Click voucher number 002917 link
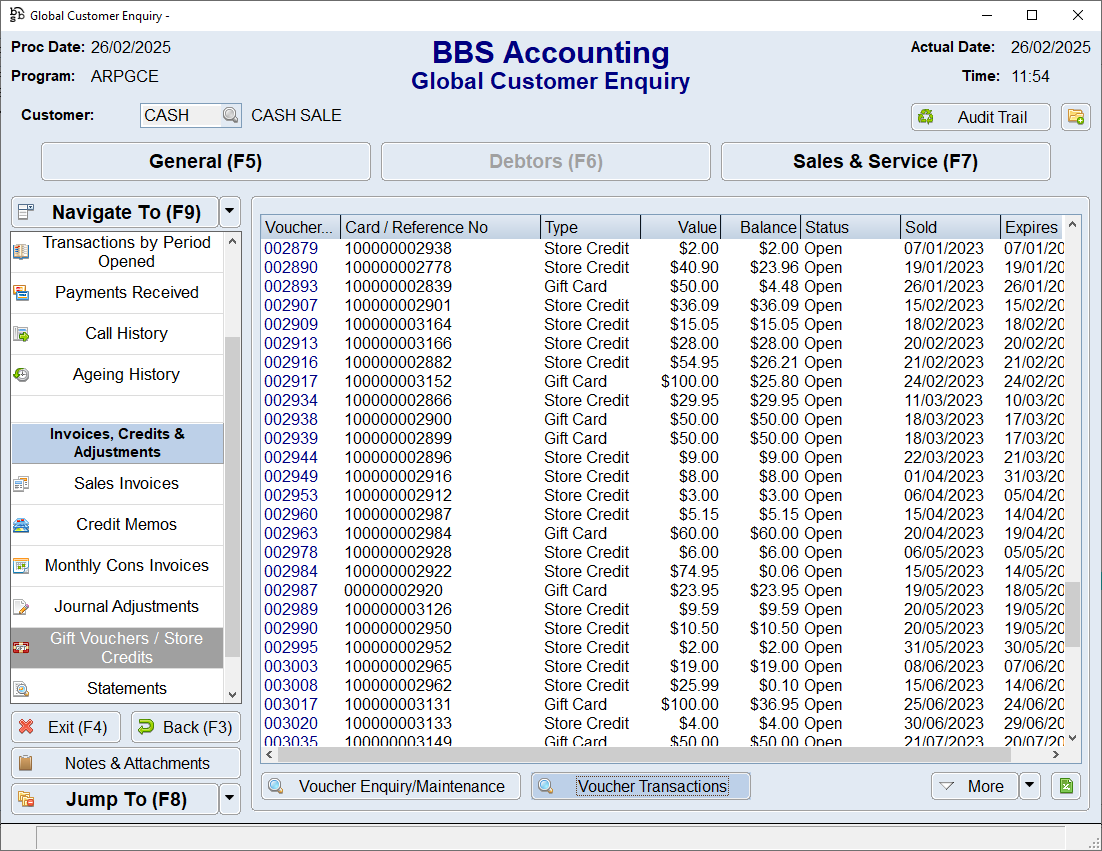Image resolution: width=1102 pixels, height=851 pixels. pos(291,382)
